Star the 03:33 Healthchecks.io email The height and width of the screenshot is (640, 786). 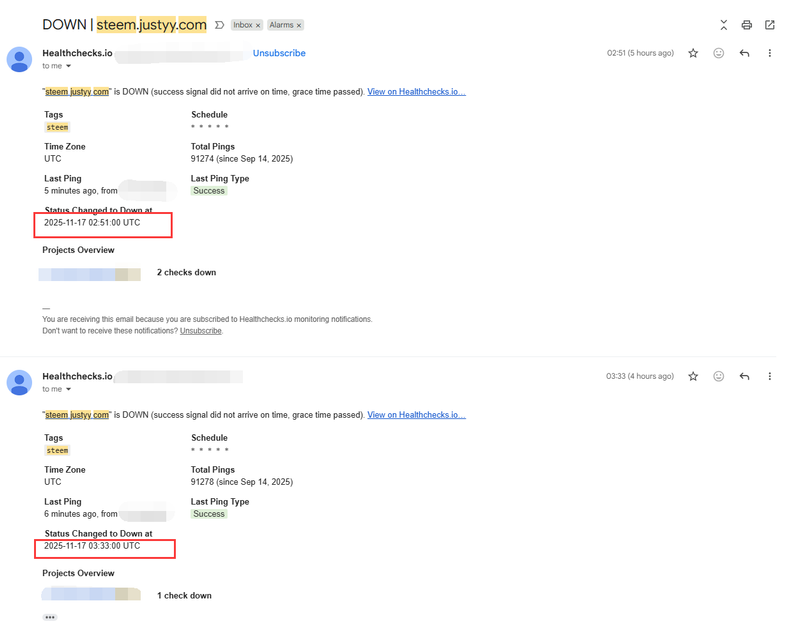[693, 376]
